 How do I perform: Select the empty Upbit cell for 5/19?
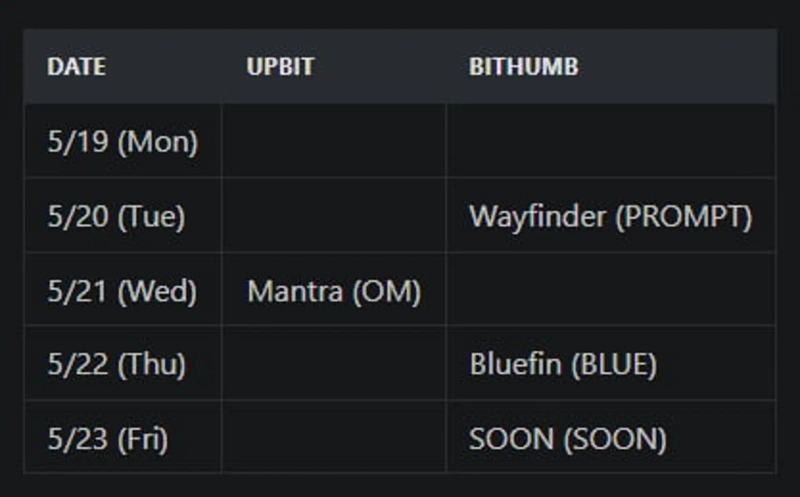click(x=333, y=142)
